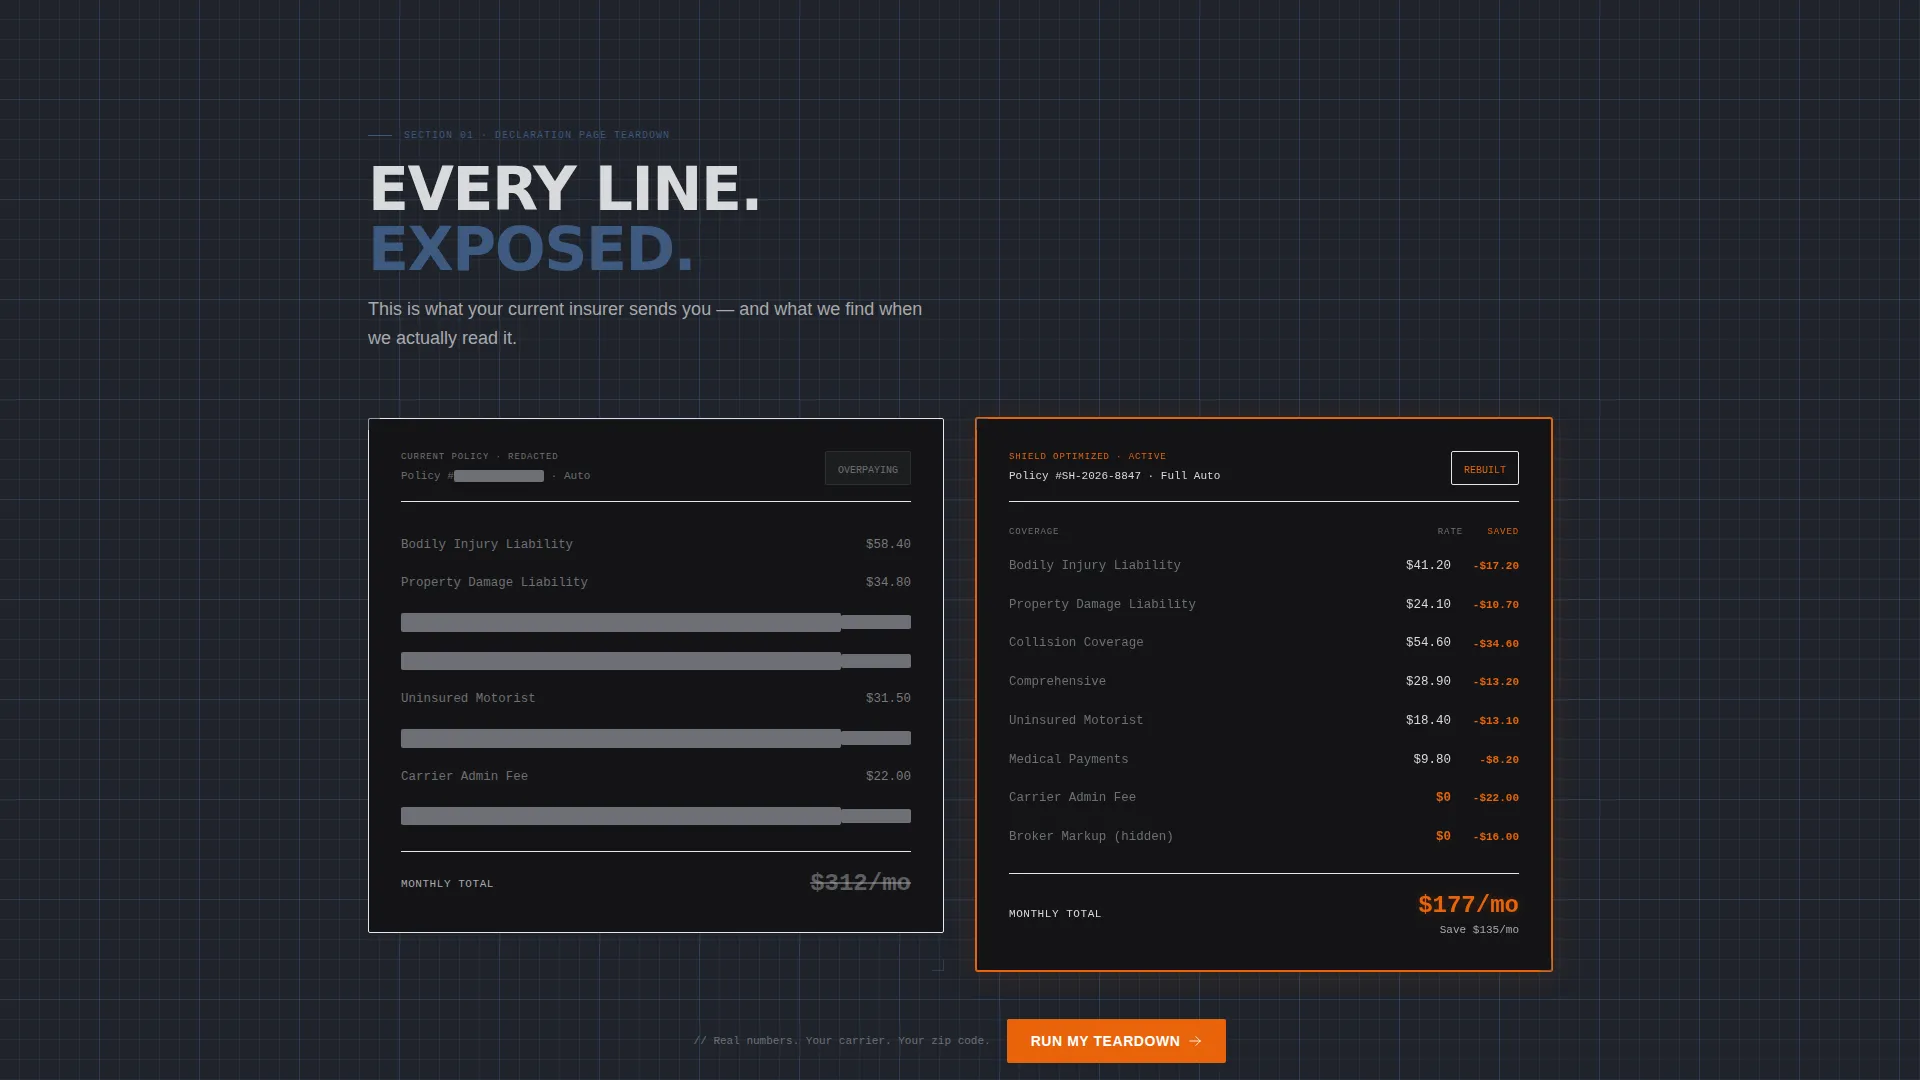The height and width of the screenshot is (1080, 1920).
Task: Click the -$17.20 saved amount
Action: pyautogui.click(x=1496, y=566)
